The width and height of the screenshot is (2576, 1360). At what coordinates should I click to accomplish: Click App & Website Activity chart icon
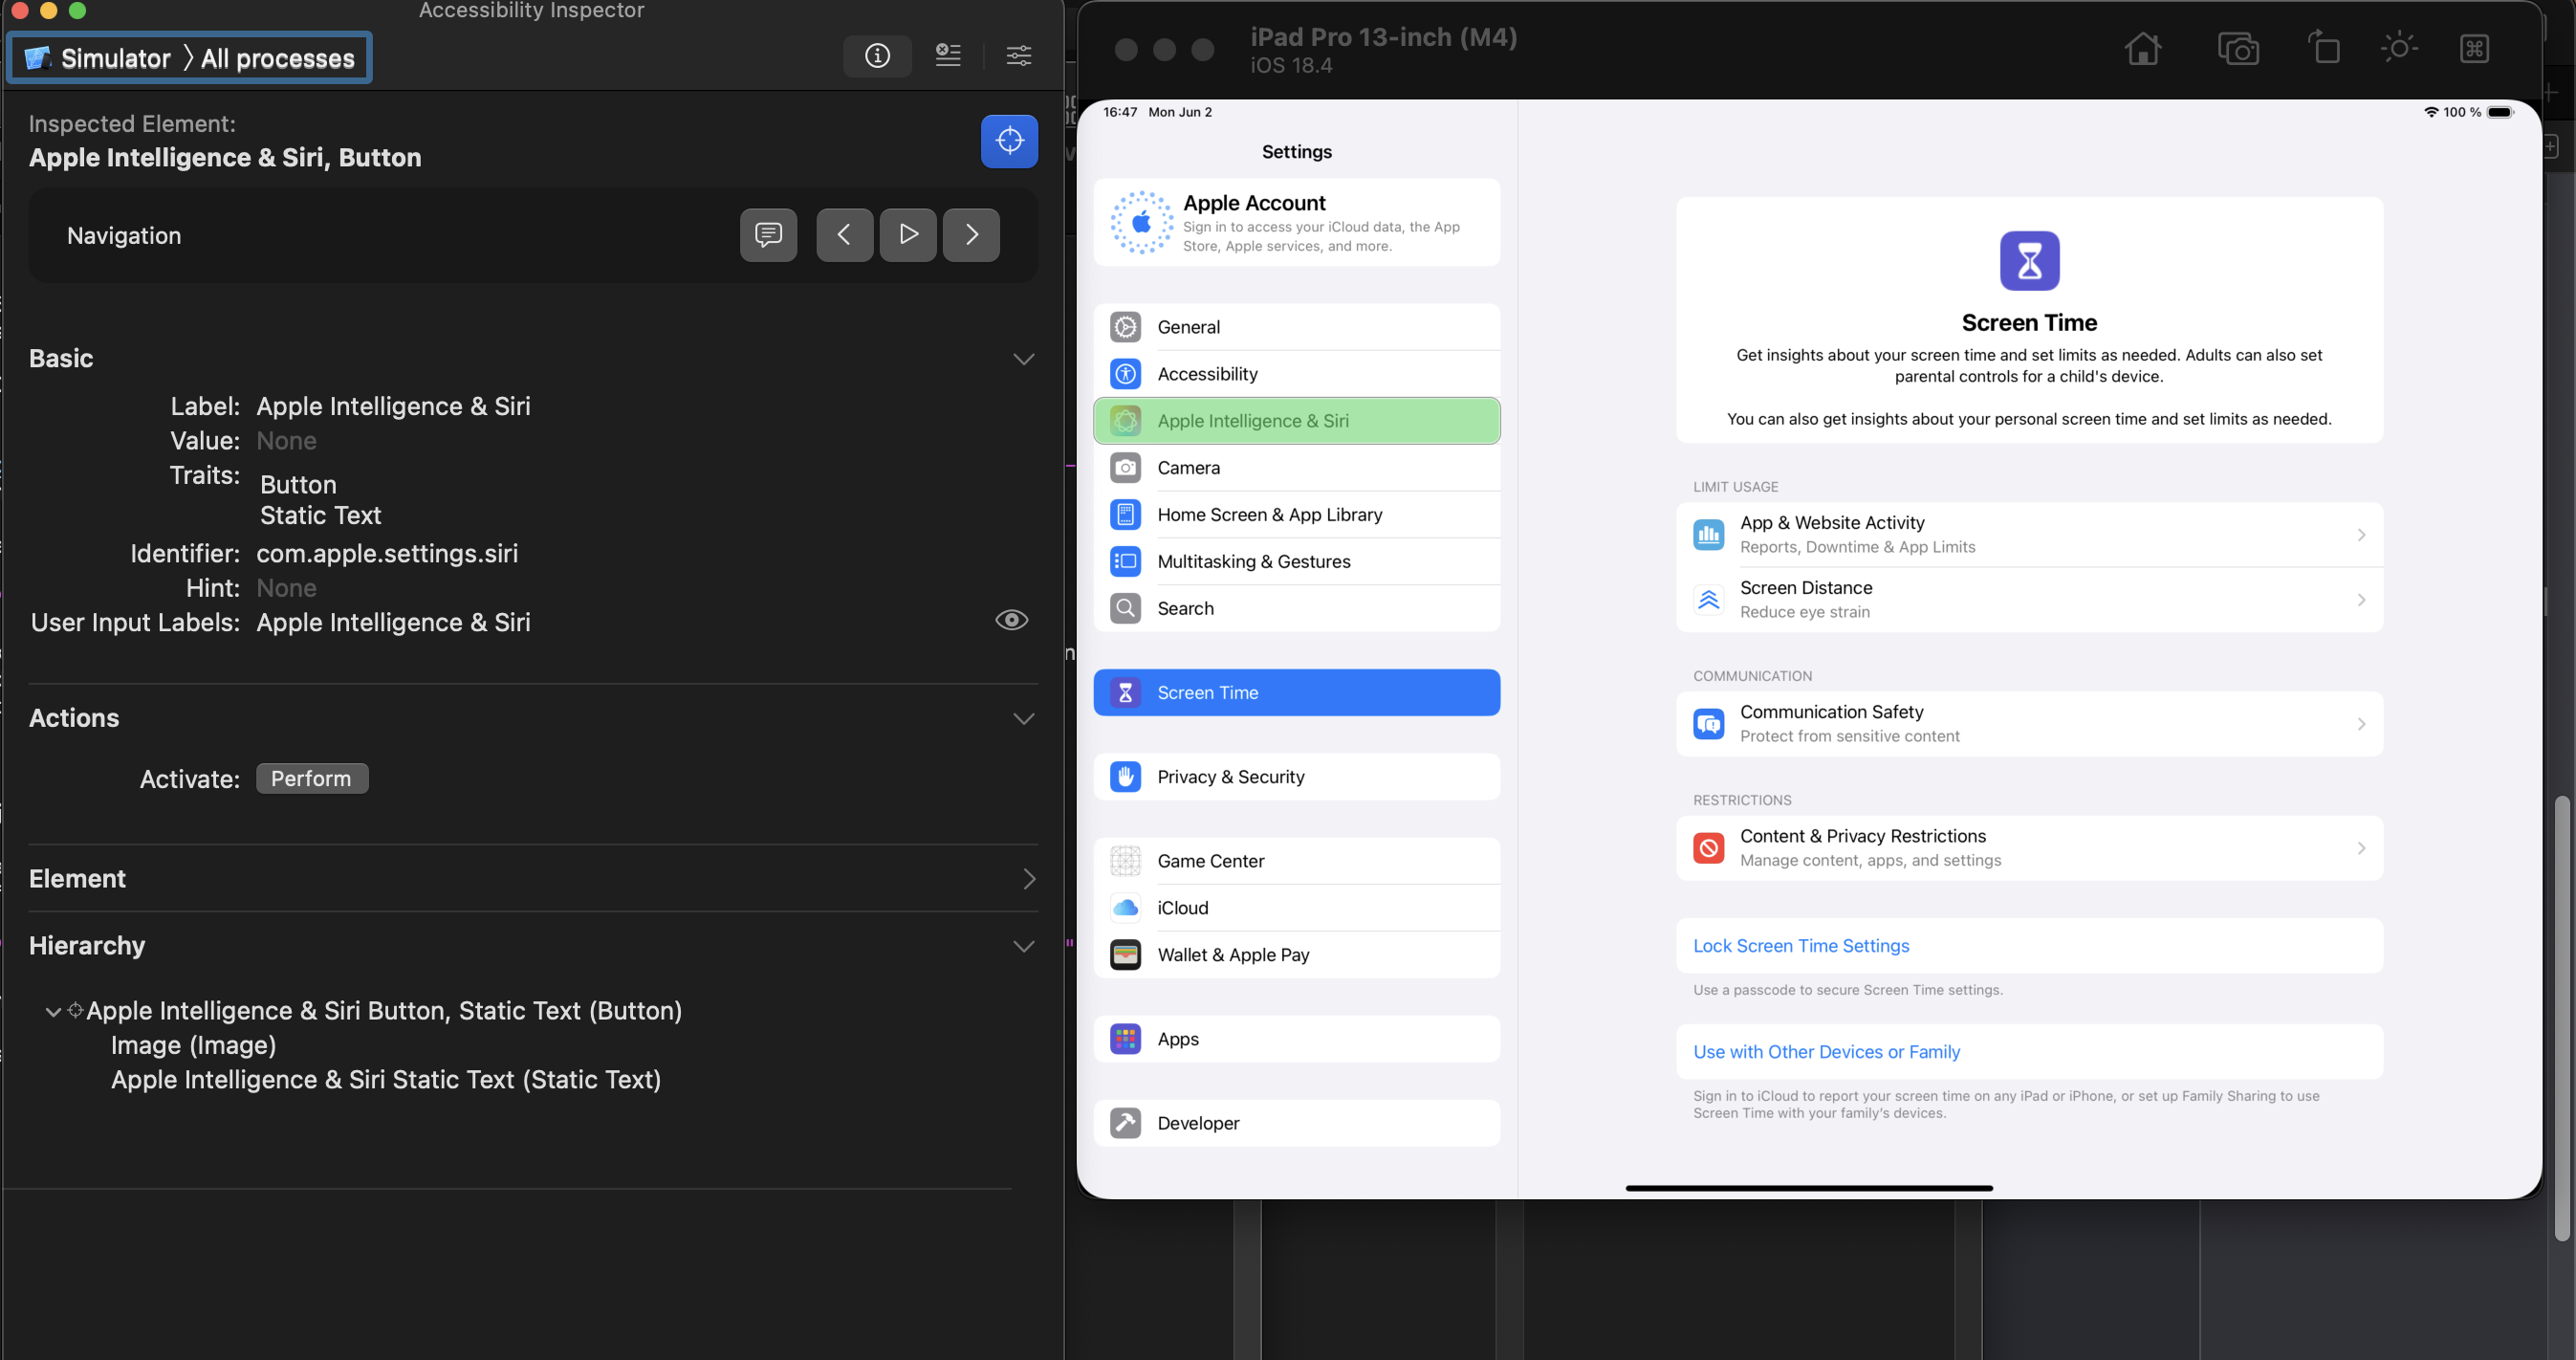click(x=1708, y=535)
